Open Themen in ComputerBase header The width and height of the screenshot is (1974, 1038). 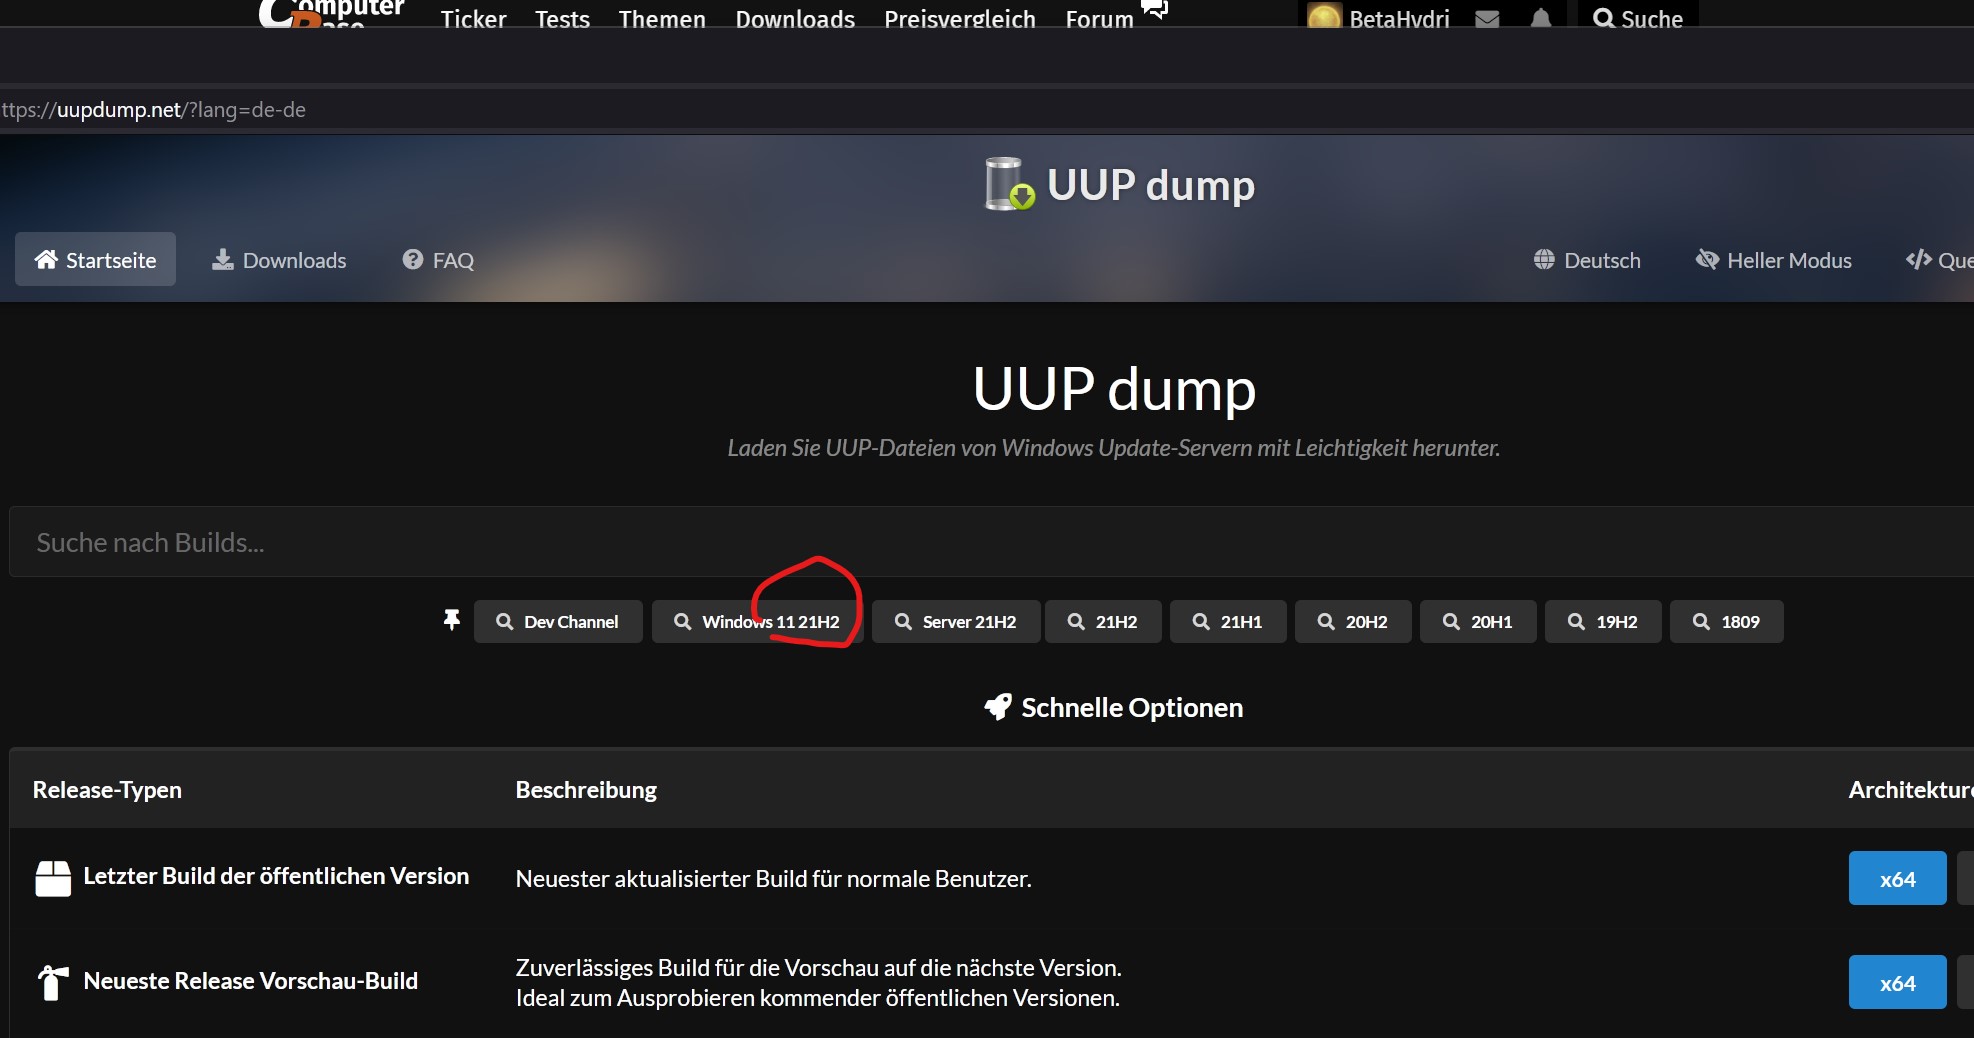662,18
